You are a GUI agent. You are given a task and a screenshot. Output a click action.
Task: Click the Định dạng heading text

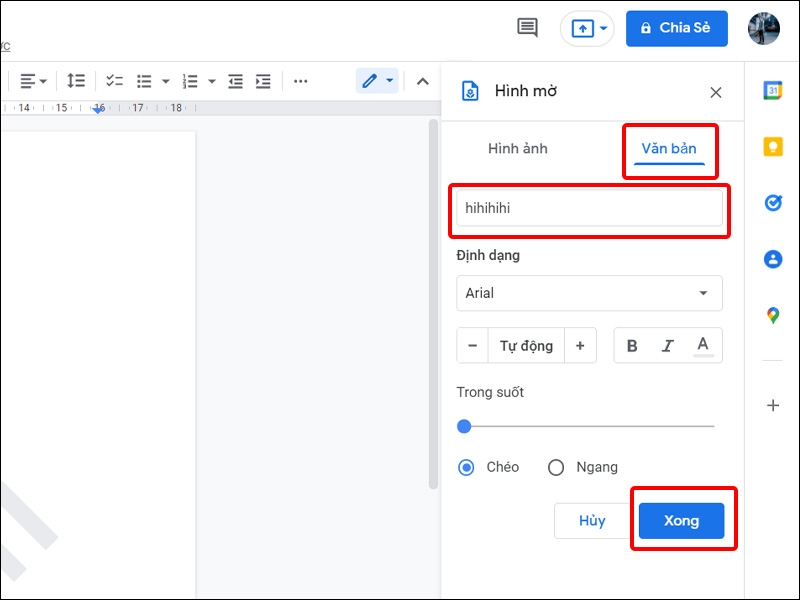tap(488, 255)
